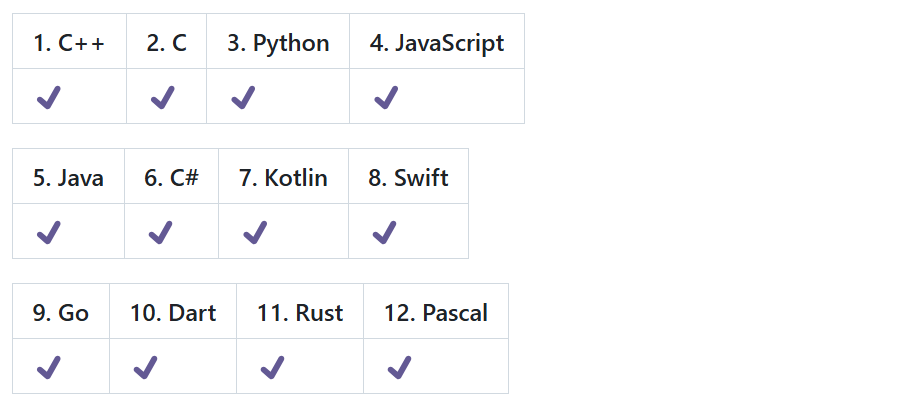Click the checkmark under JavaScript
Image resolution: width=903 pixels, height=402 pixels.
click(x=386, y=97)
